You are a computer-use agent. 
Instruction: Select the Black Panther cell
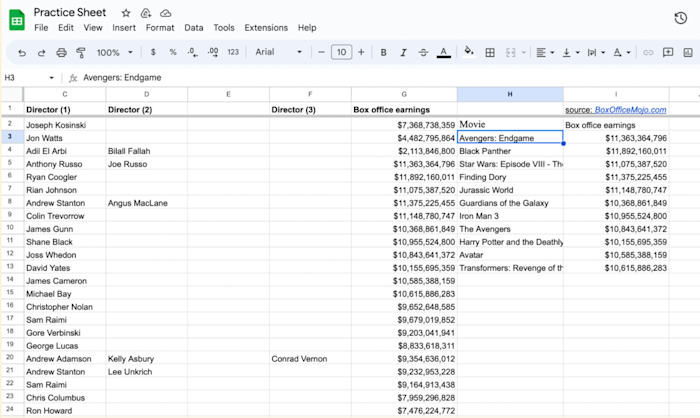pyautogui.click(x=510, y=151)
